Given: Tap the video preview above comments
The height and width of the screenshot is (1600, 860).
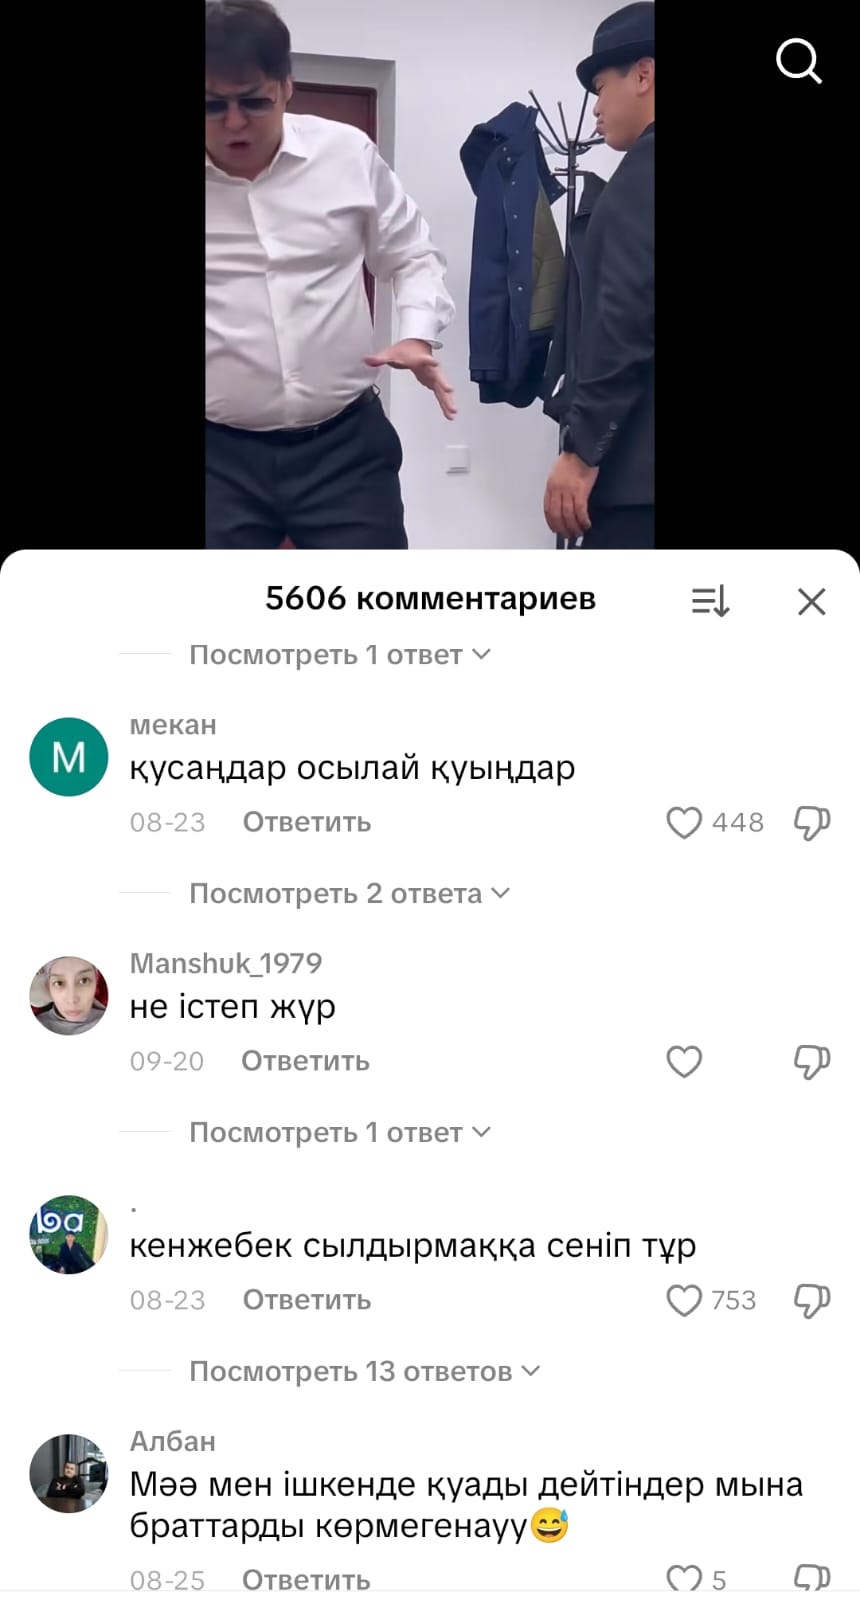Looking at the screenshot, I should pyautogui.click(x=430, y=274).
